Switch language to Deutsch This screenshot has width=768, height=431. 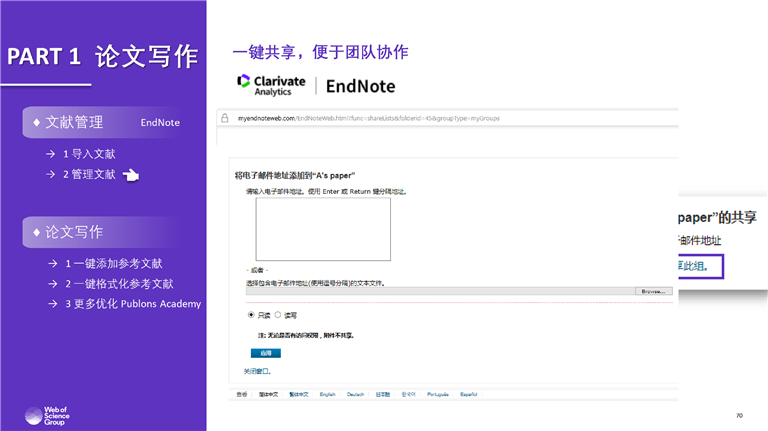click(x=356, y=394)
